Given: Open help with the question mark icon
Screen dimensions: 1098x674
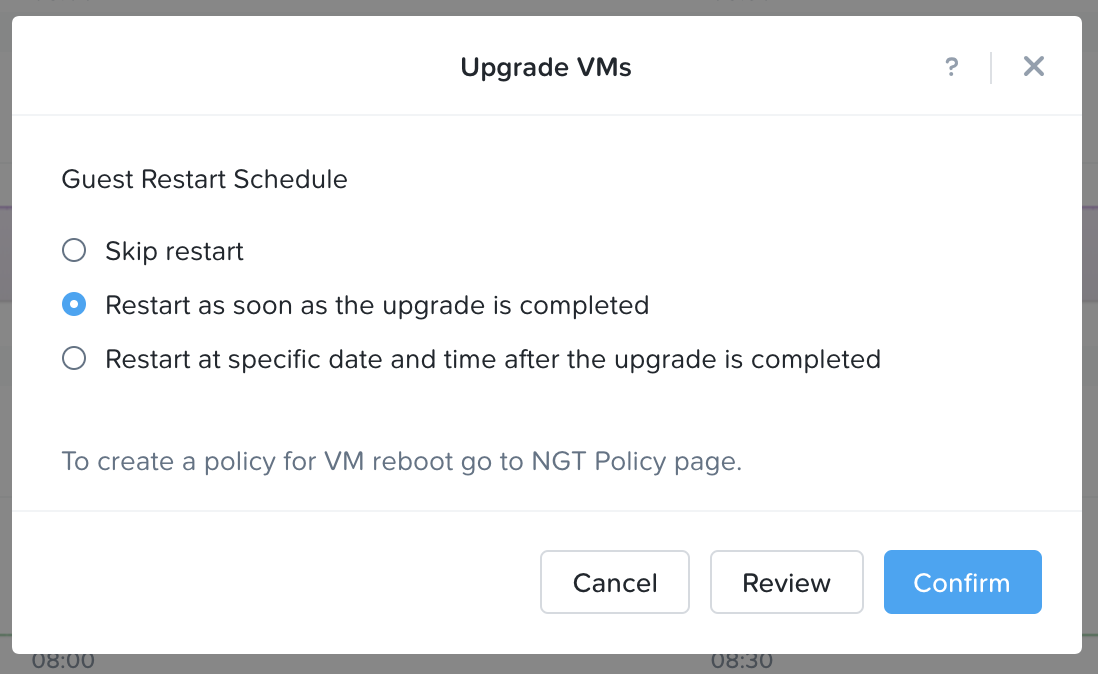Looking at the screenshot, I should pos(951,67).
